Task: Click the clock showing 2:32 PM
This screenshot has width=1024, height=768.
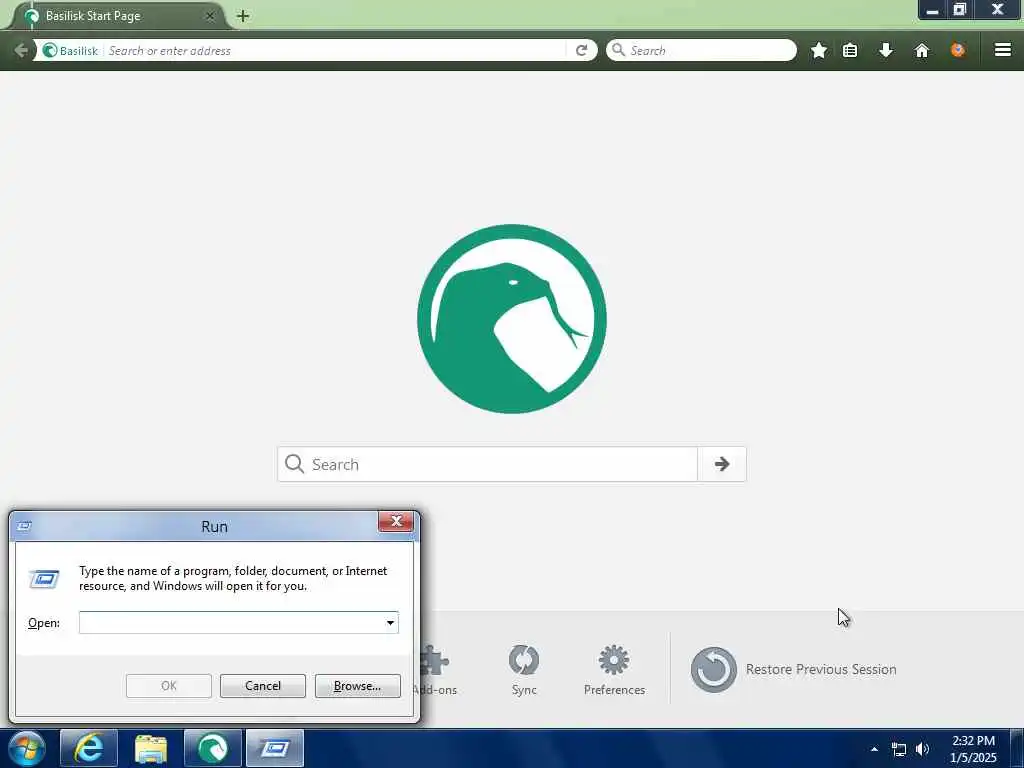Action: [973, 749]
